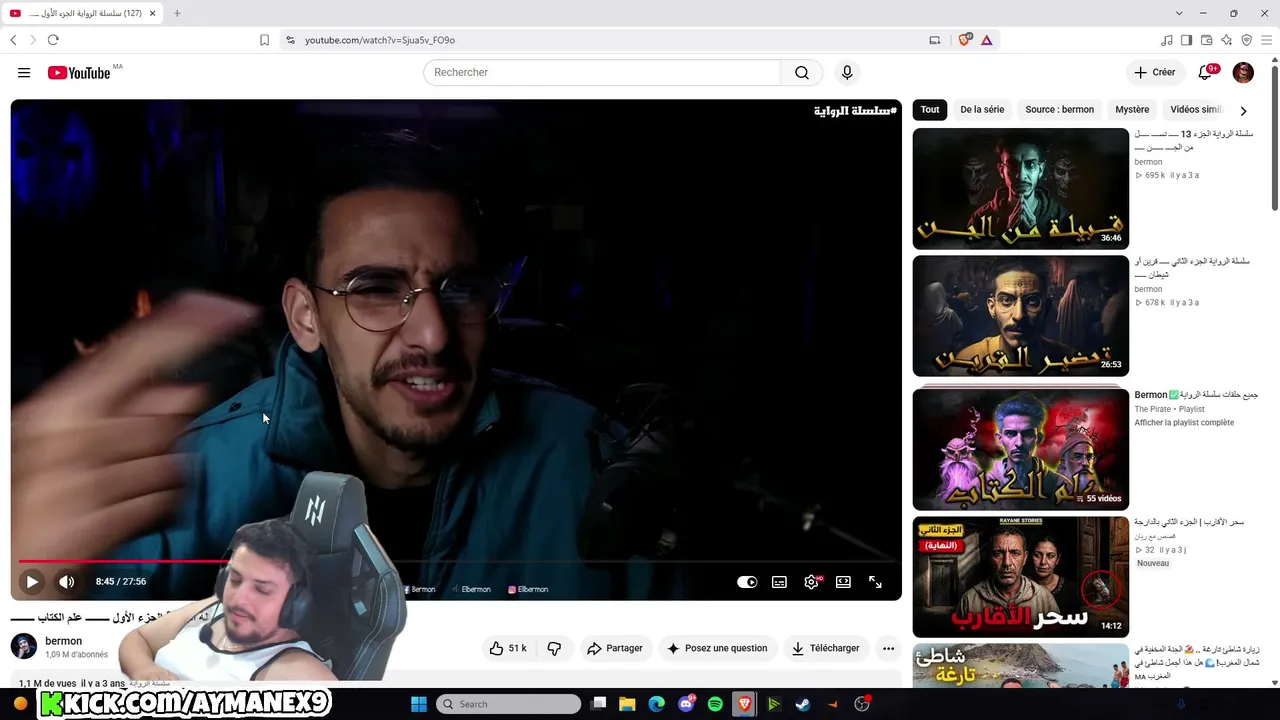Click the Posez une question button
Image resolution: width=1280 pixels, height=720 pixels.
click(x=717, y=648)
